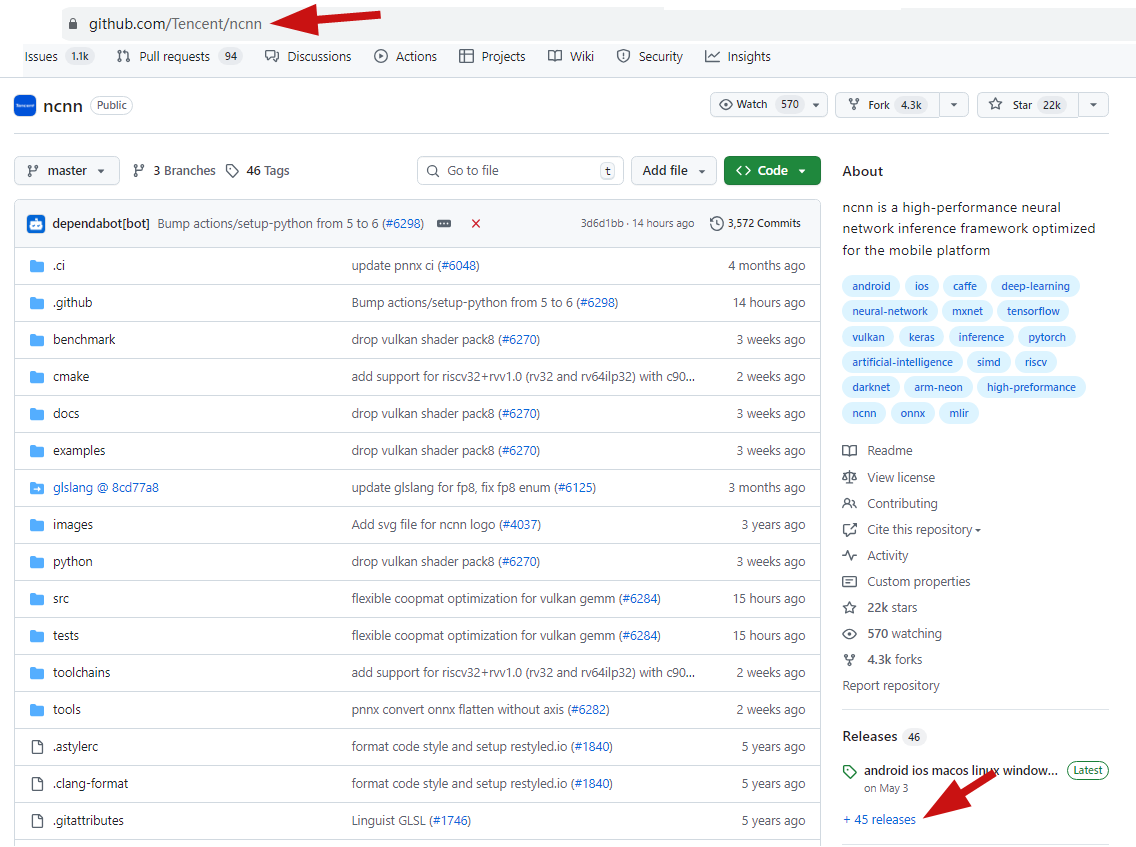
Task: Open glslang @ 8cd77a8 submodule
Action: 106,488
